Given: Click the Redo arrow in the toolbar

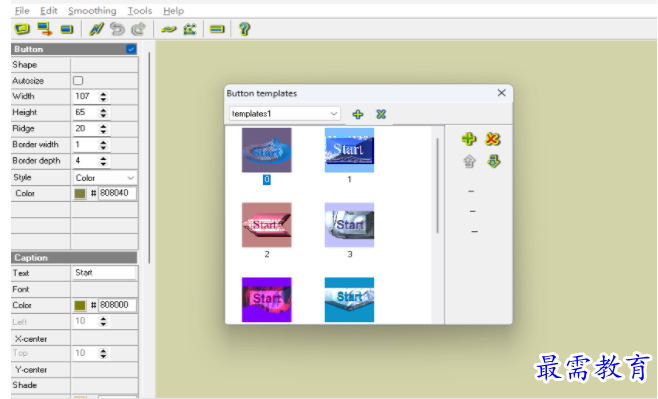Looking at the screenshot, I should point(138,29).
